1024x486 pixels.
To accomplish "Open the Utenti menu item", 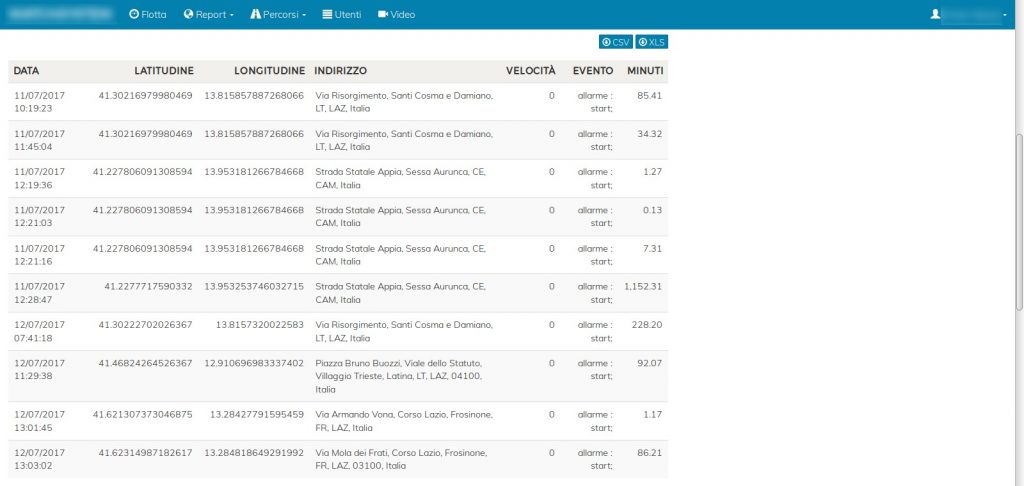I will click(x=347, y=15).
